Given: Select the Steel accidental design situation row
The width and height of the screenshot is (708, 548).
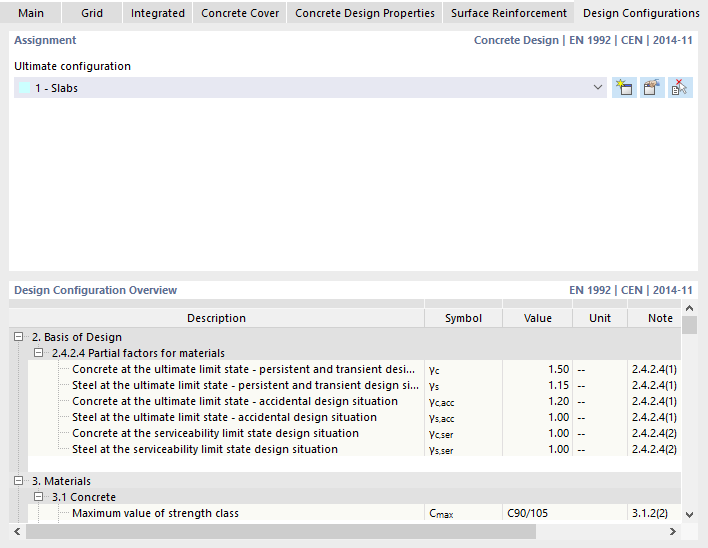Looking at the screenshot, I should [224, 417].
